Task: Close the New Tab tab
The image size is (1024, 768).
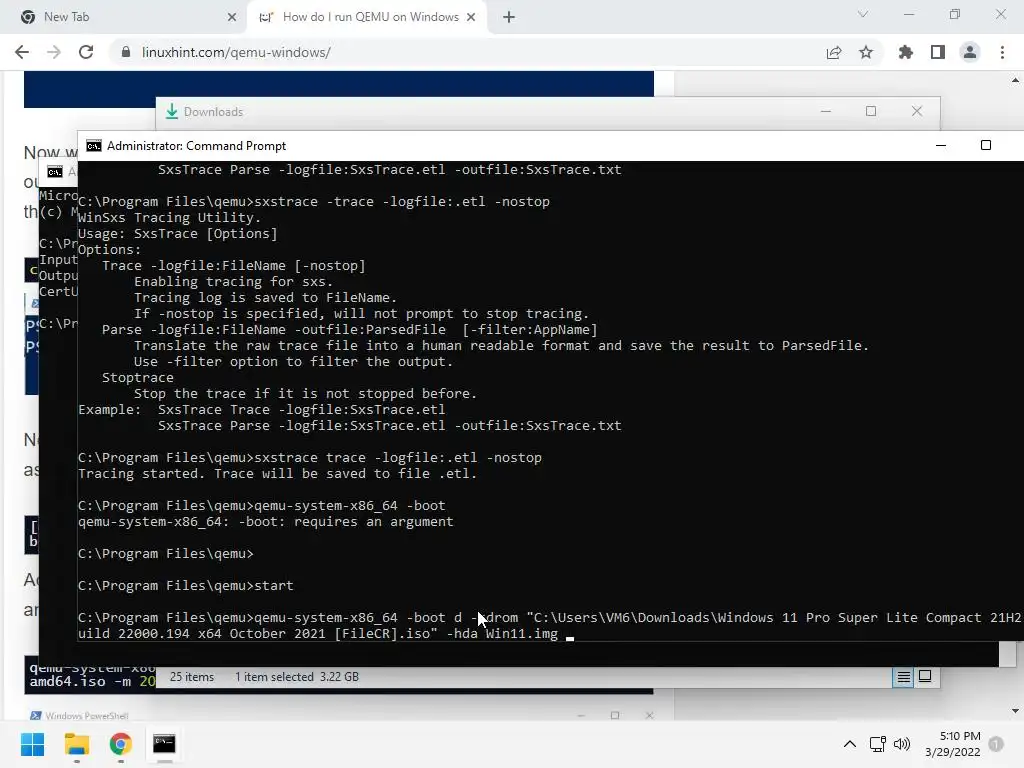Action: pyautogui.click(x=232, y=17)
